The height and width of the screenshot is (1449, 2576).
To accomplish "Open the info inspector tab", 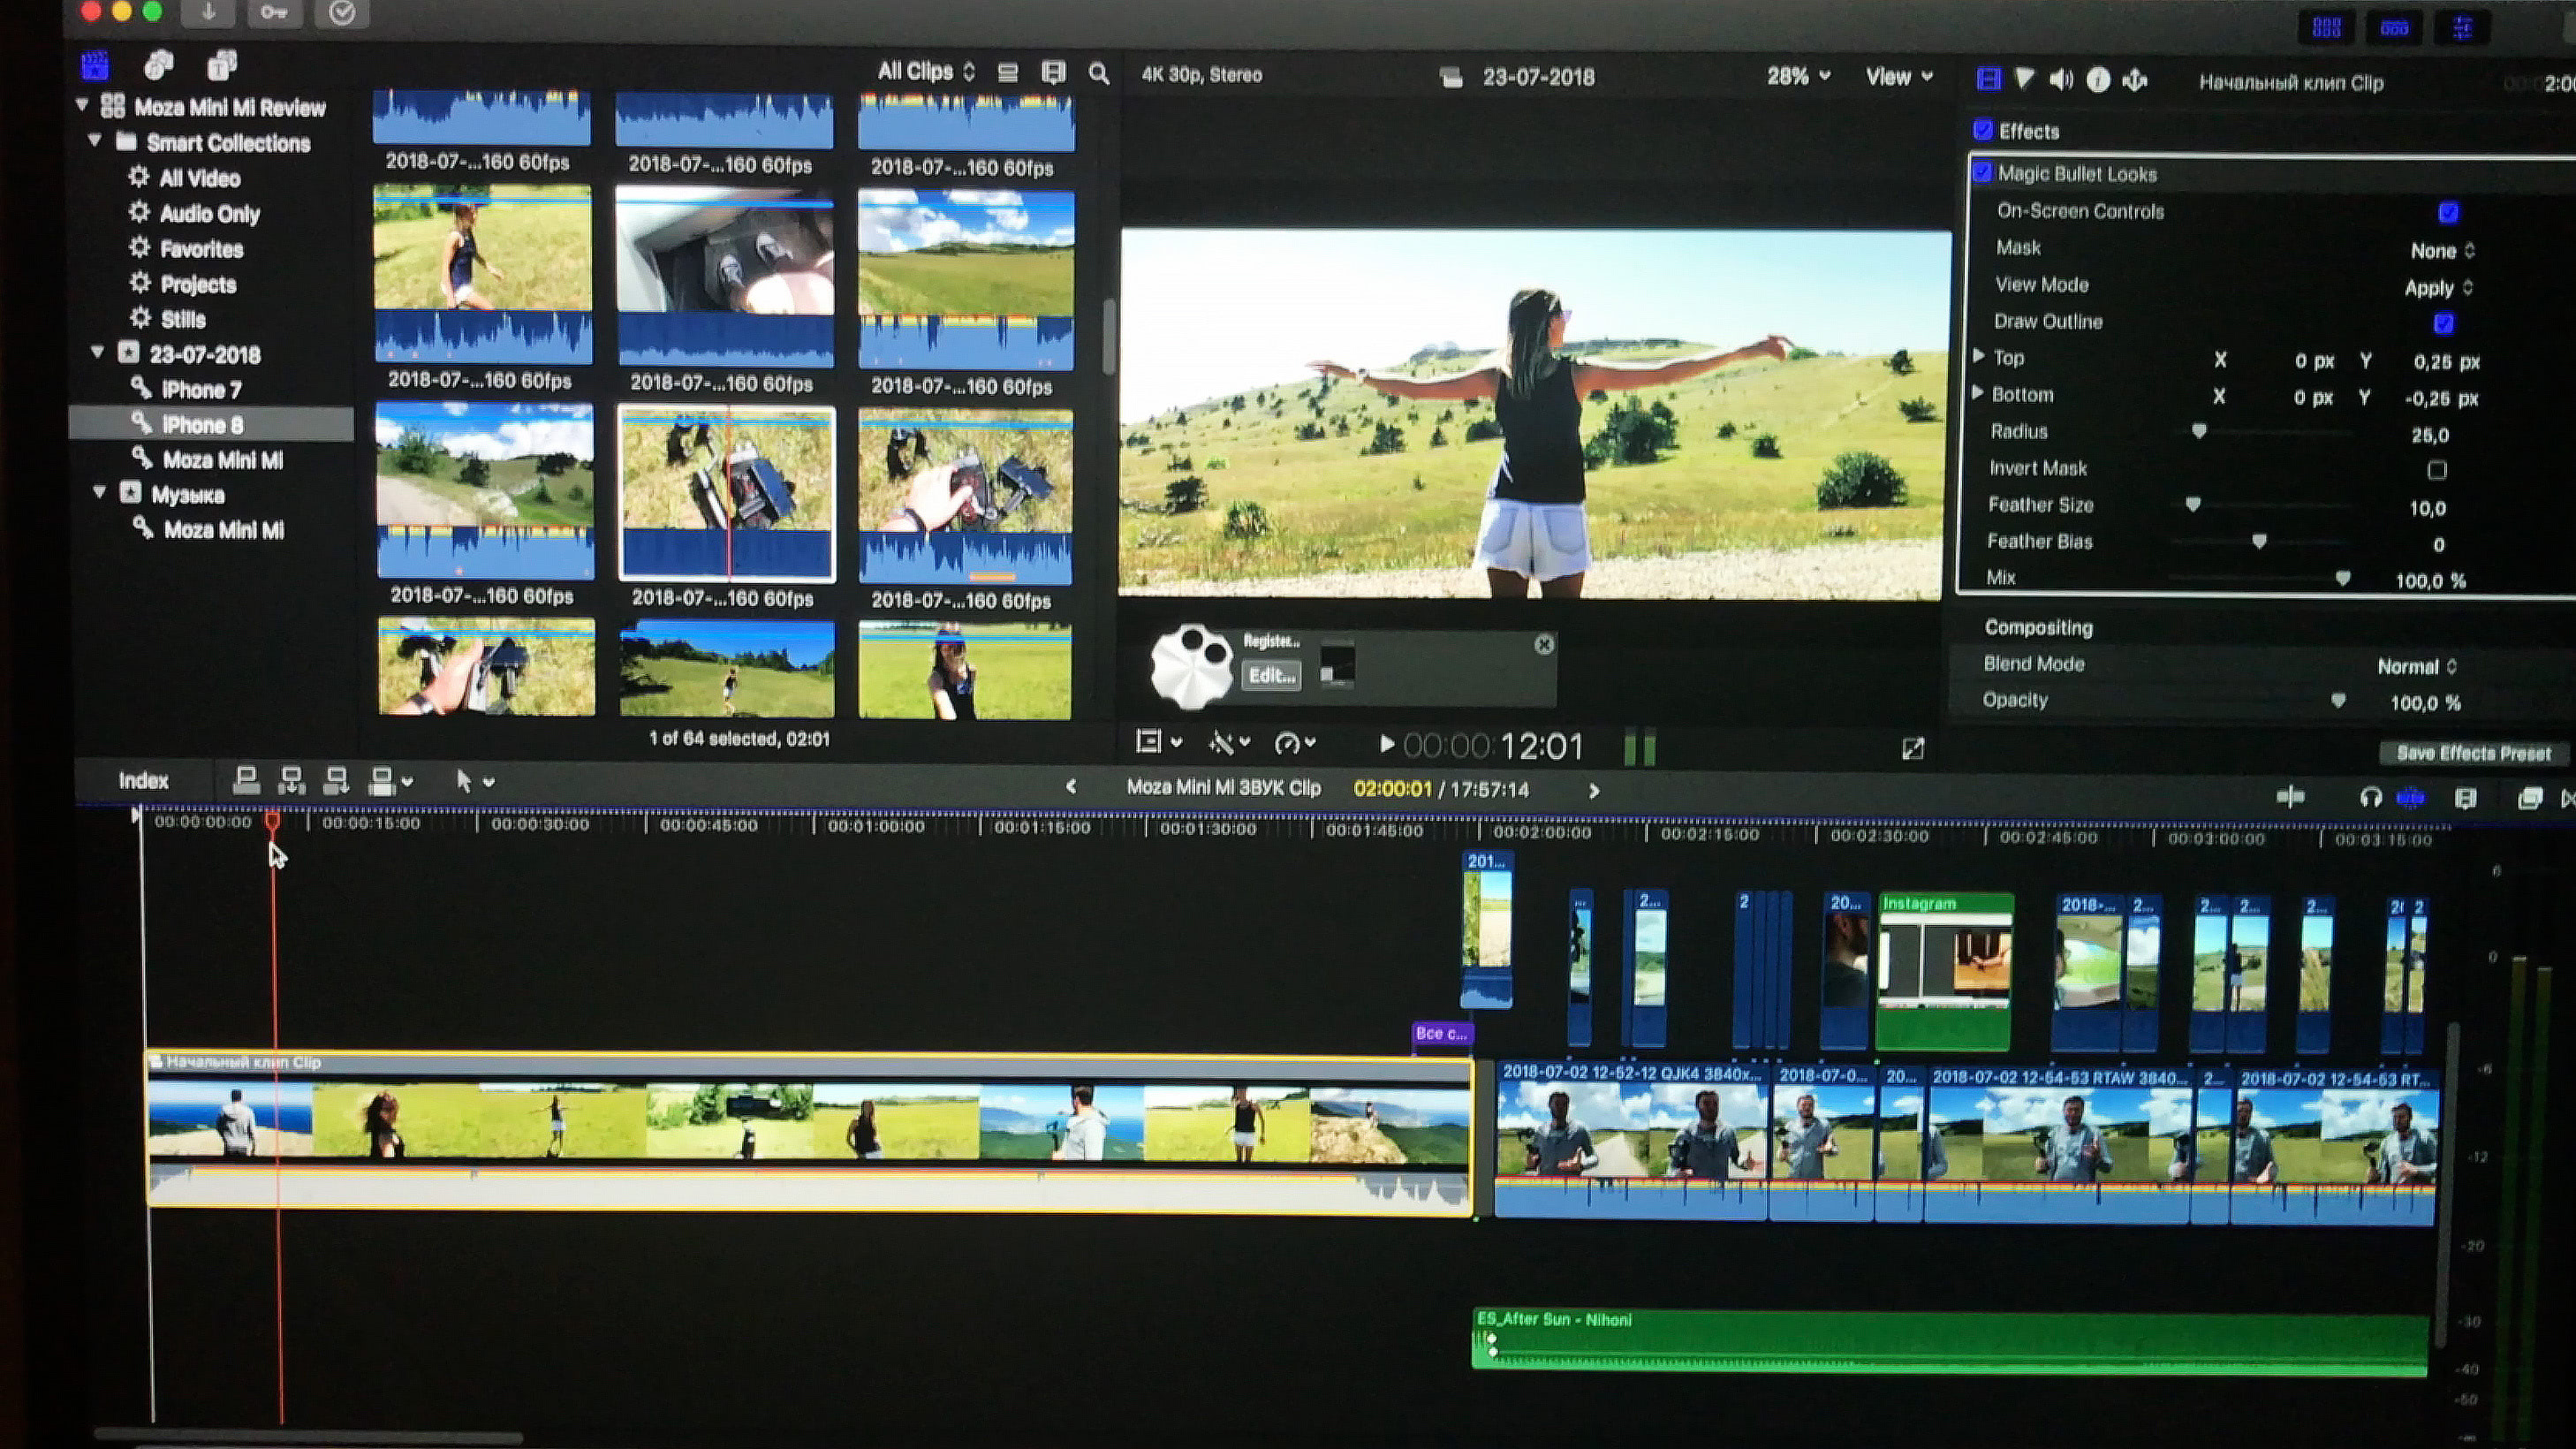I will coord(2098,80).
